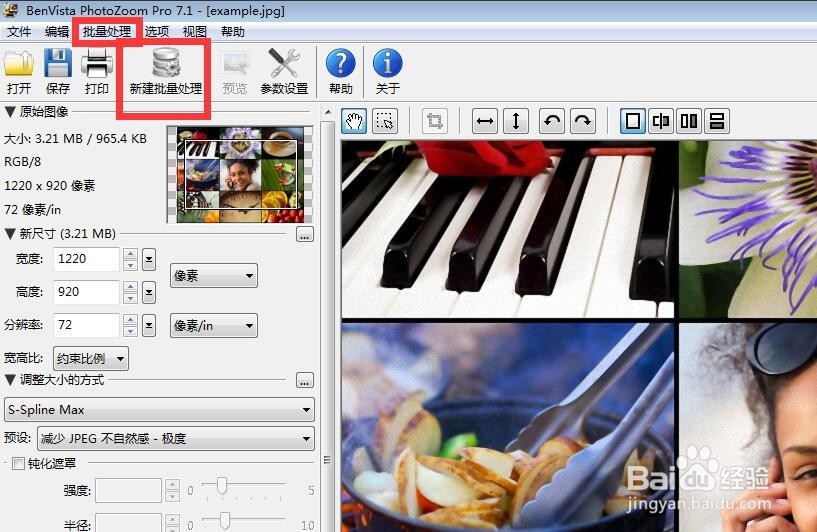This screenshot has width=817, height=532.
Task: Enable the 钝化遮罩 checkbox
Action: pyautogui.click(x=18, y=463)
